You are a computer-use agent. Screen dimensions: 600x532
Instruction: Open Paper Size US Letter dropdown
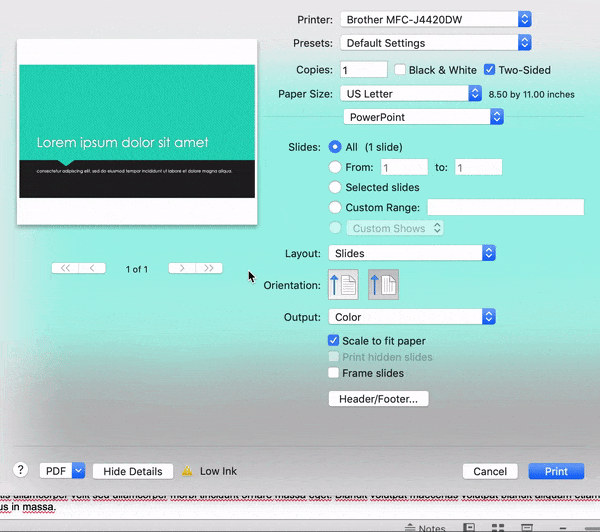click(411, 94)
